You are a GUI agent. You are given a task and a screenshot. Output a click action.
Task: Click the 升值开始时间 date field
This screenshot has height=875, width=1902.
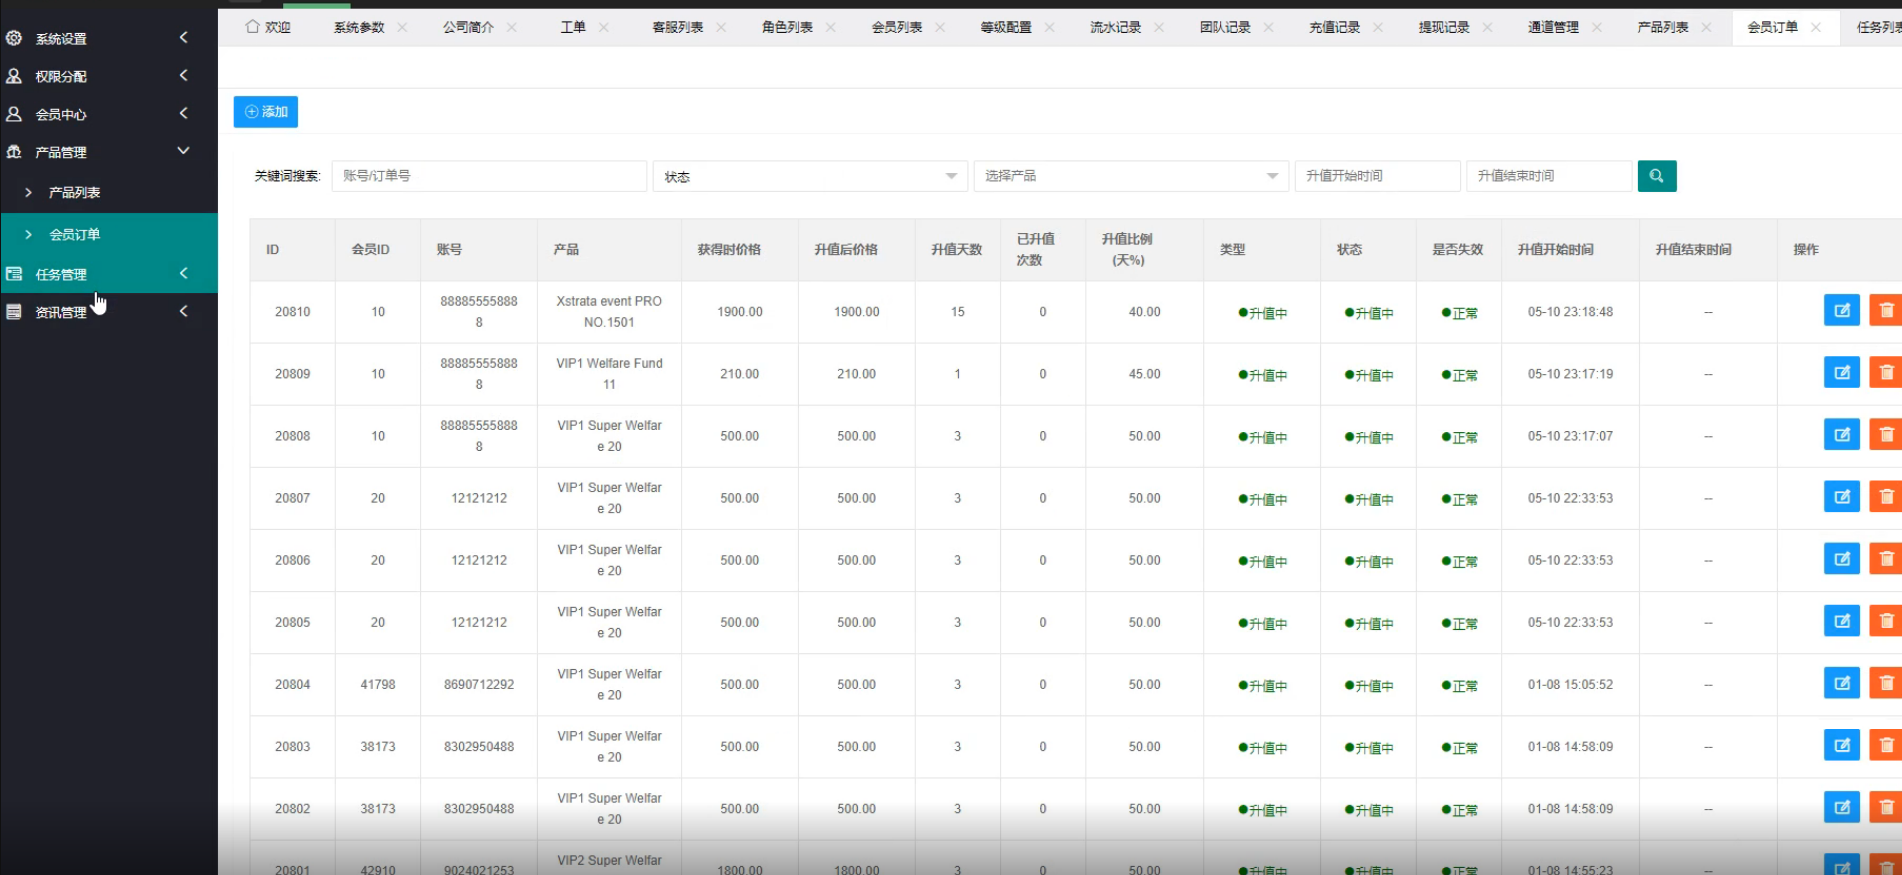point(1376,176)
